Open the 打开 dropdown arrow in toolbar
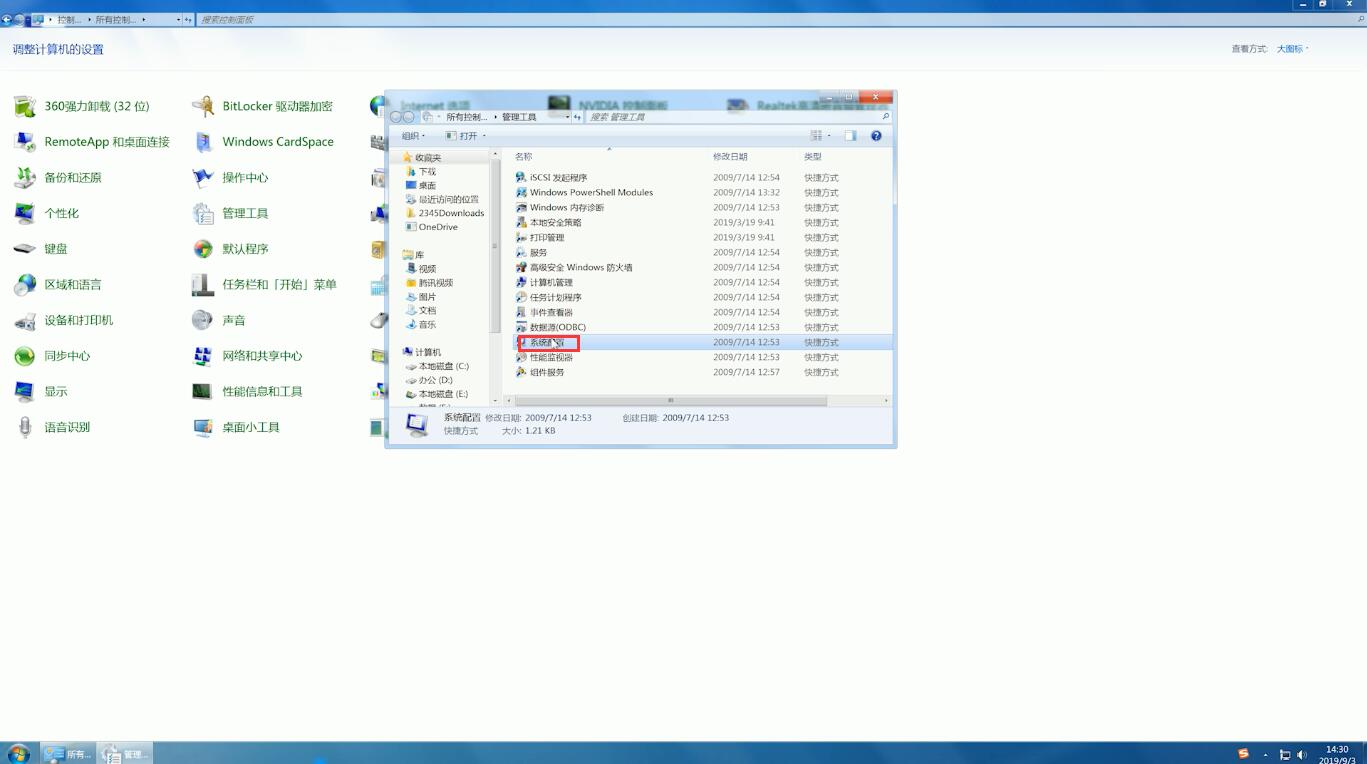This screenshot has height=764, width=1367. click(x=484, y=136)
